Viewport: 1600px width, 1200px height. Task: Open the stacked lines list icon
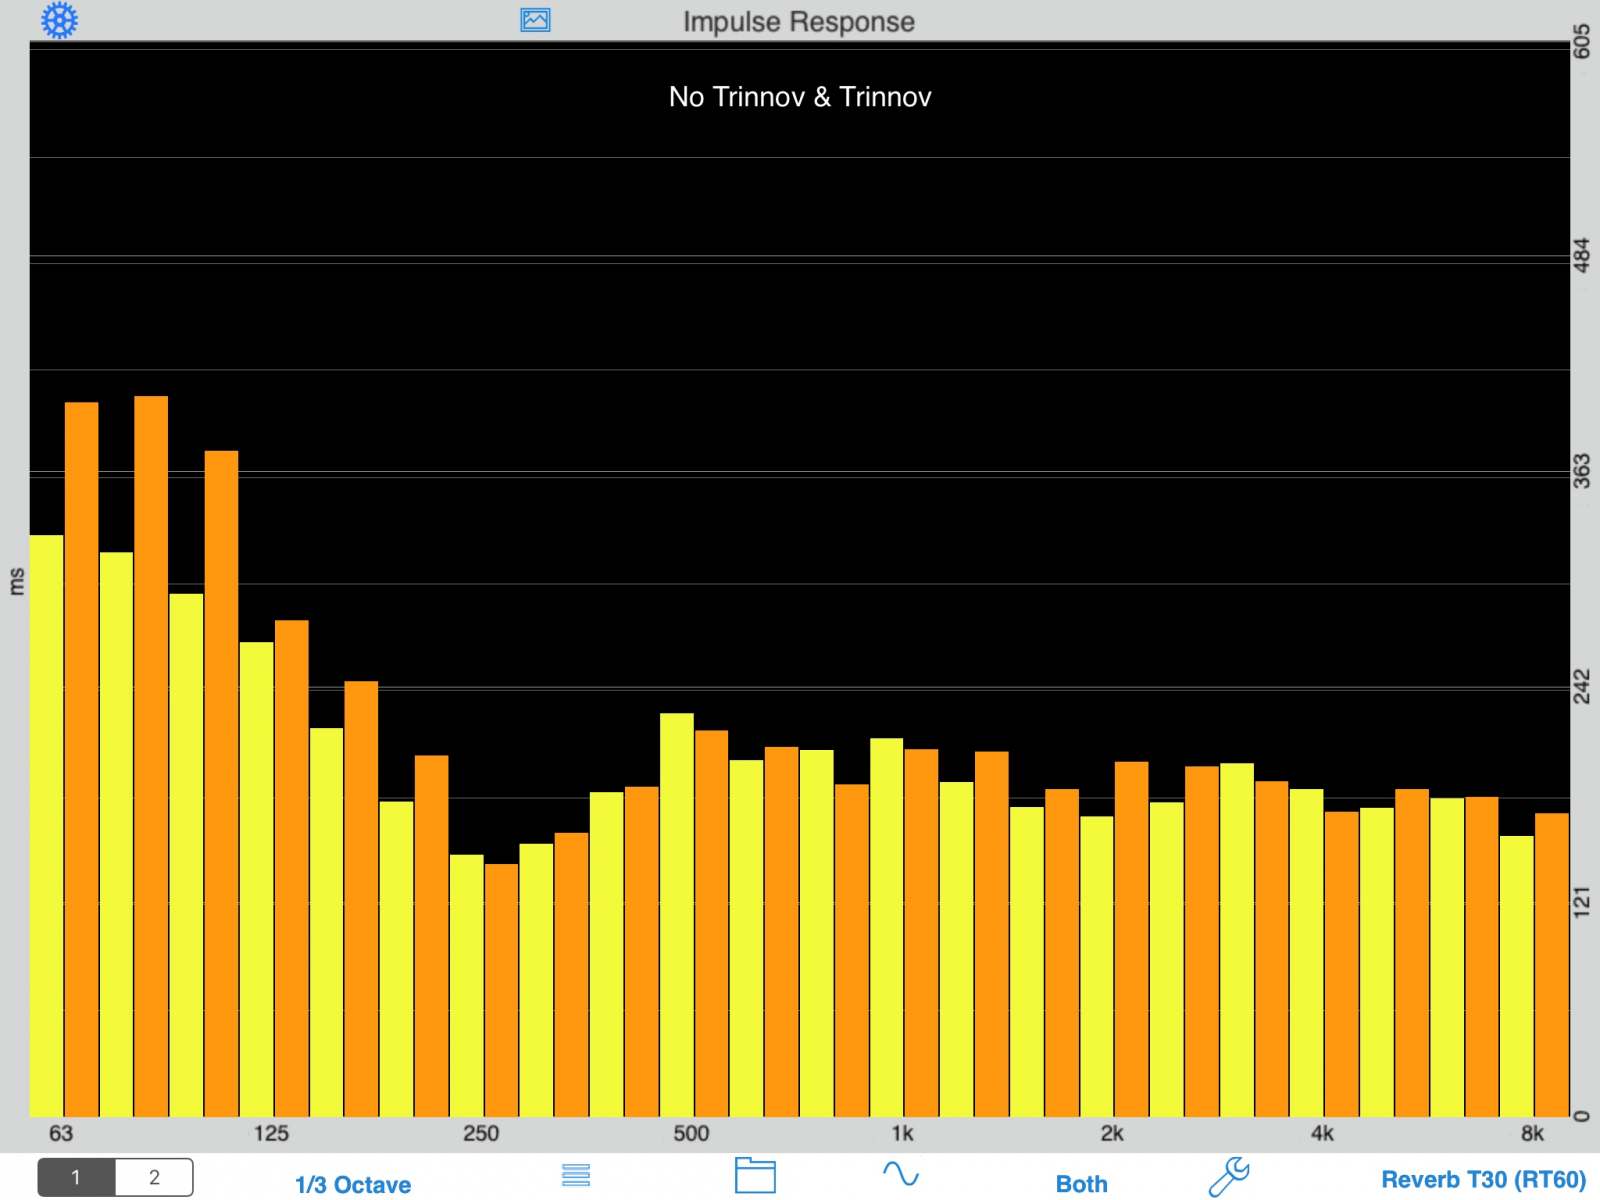tap(576, 1175)
